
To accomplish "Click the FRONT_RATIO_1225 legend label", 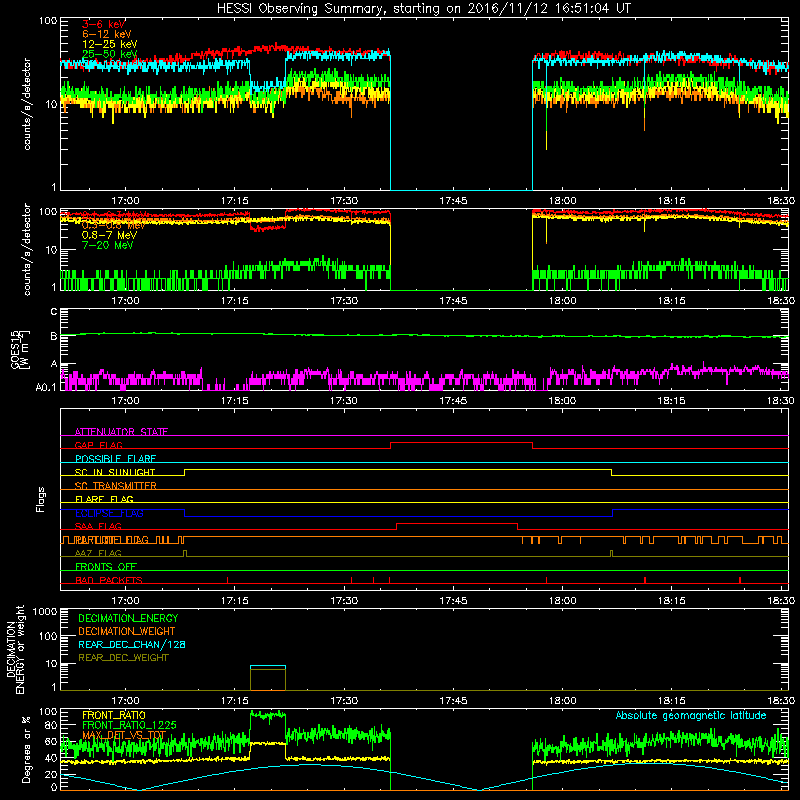I will (x=129, y=726).
